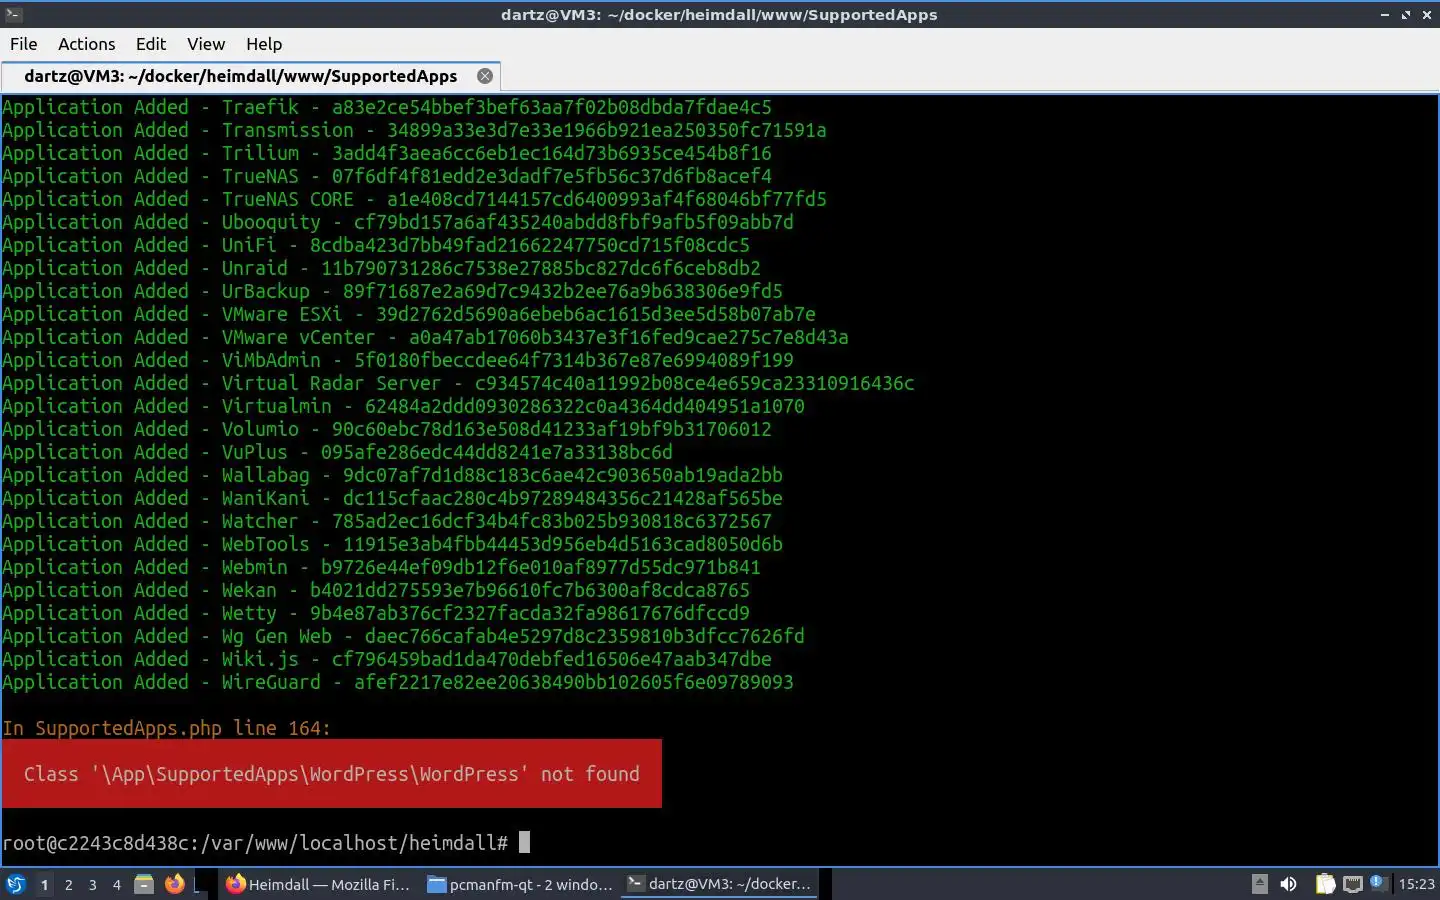Viewport: 1440px width, 900px height.
Task: Click the Transmission application added line
Action: pos(414,130)
